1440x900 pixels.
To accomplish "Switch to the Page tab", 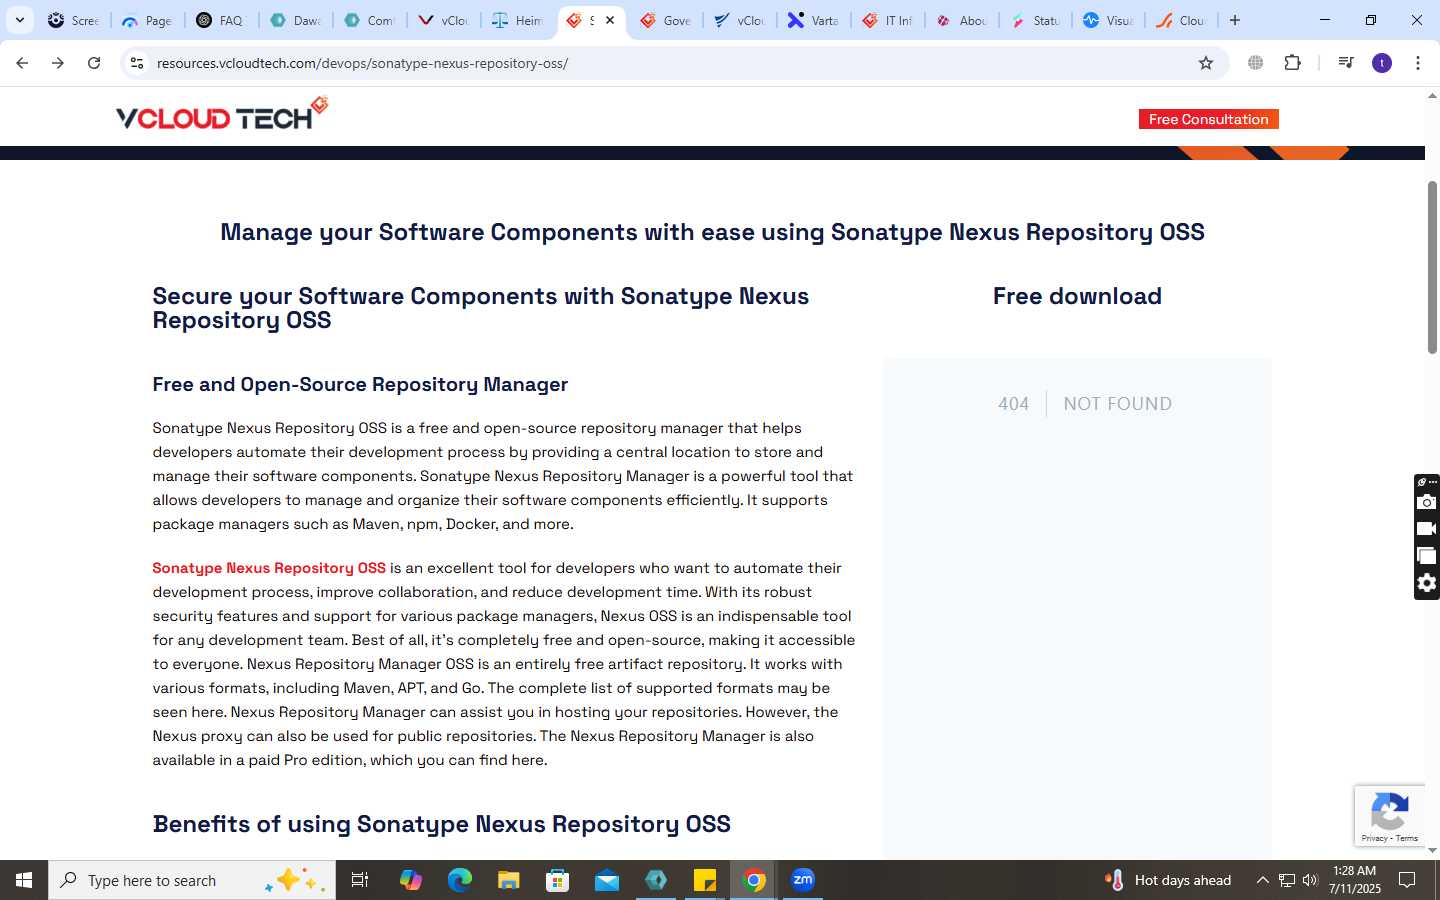I will (147, 20).
